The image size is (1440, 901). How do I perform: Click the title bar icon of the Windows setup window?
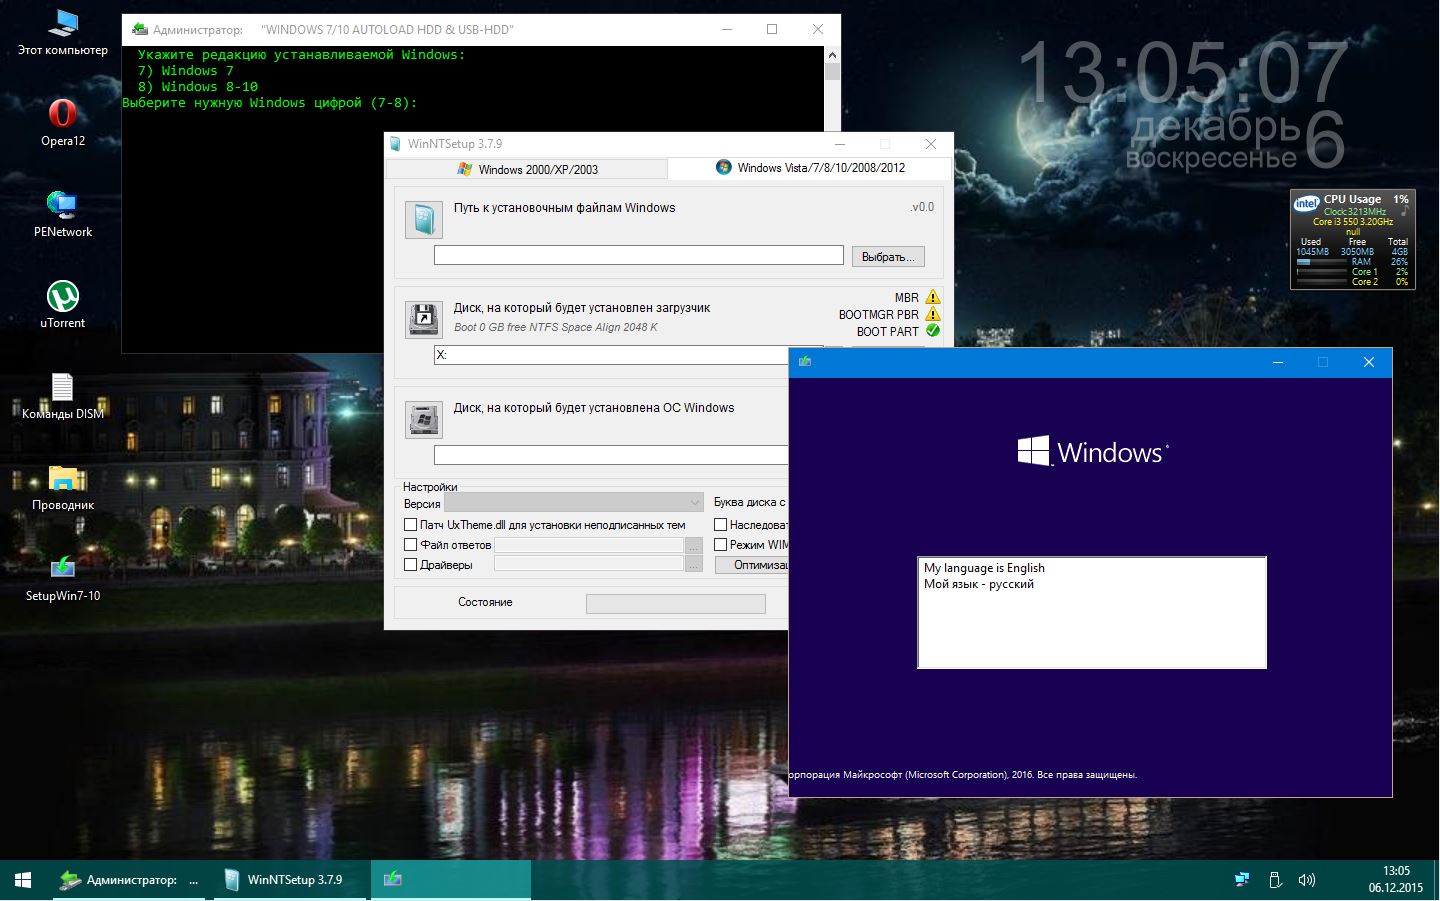[804, 362]
